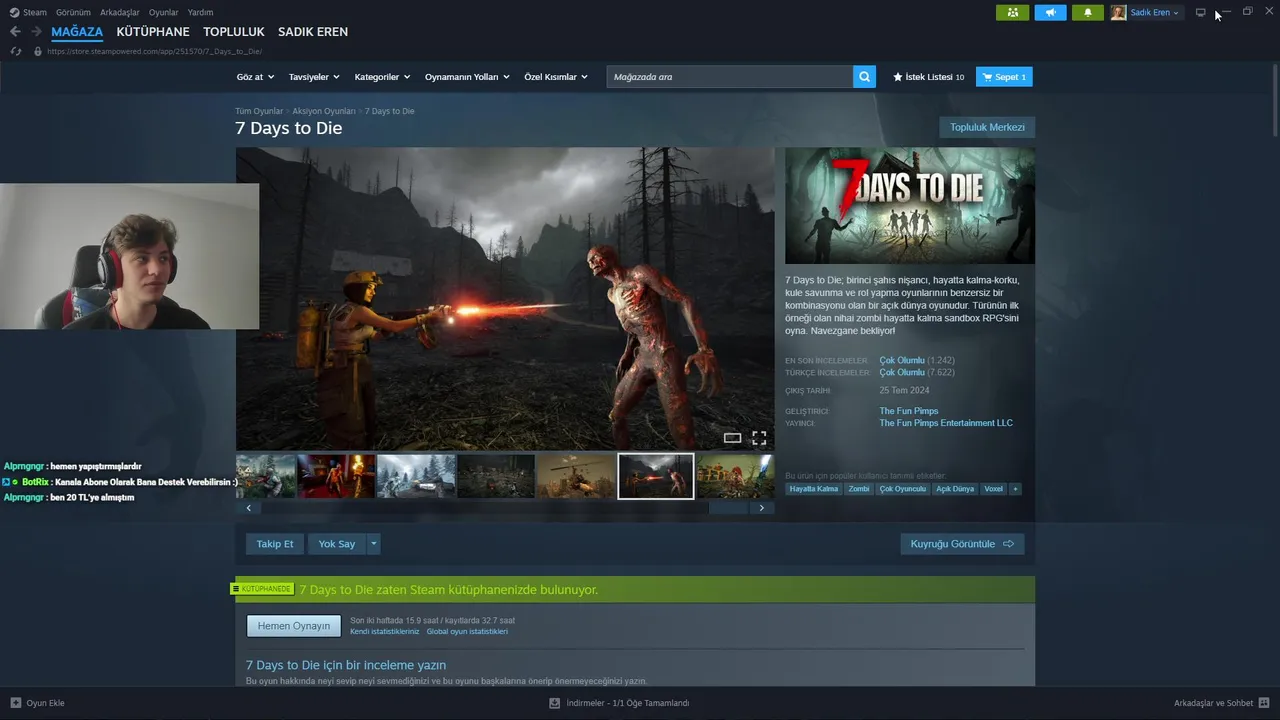This screenshot has width=1280, height=720.
Task: Click the store URL address text
Action: click(154, 51)
